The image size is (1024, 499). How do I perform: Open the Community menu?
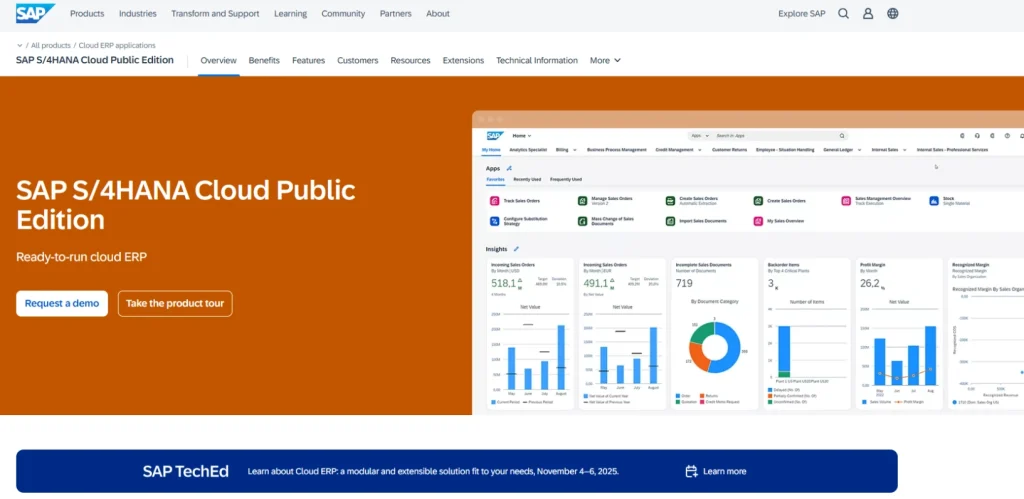tap(344, 13)
